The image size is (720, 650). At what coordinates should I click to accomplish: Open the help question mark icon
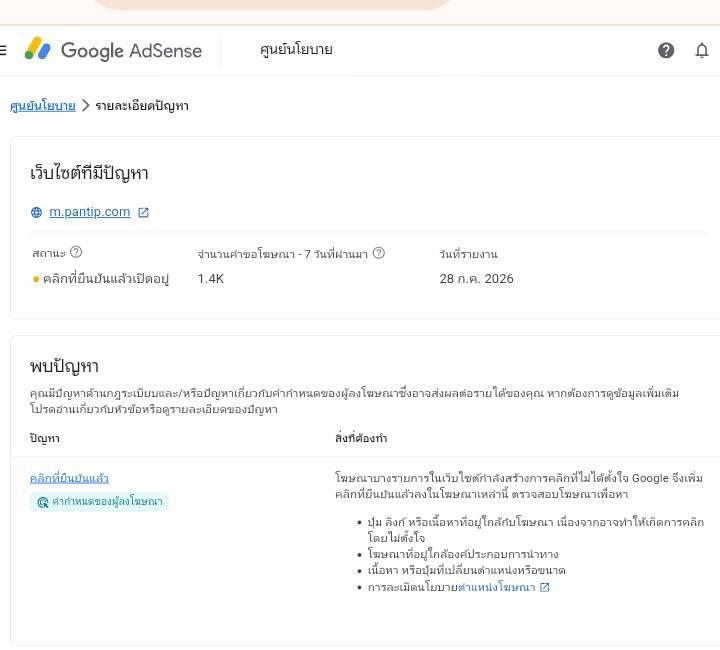[666, 50]
